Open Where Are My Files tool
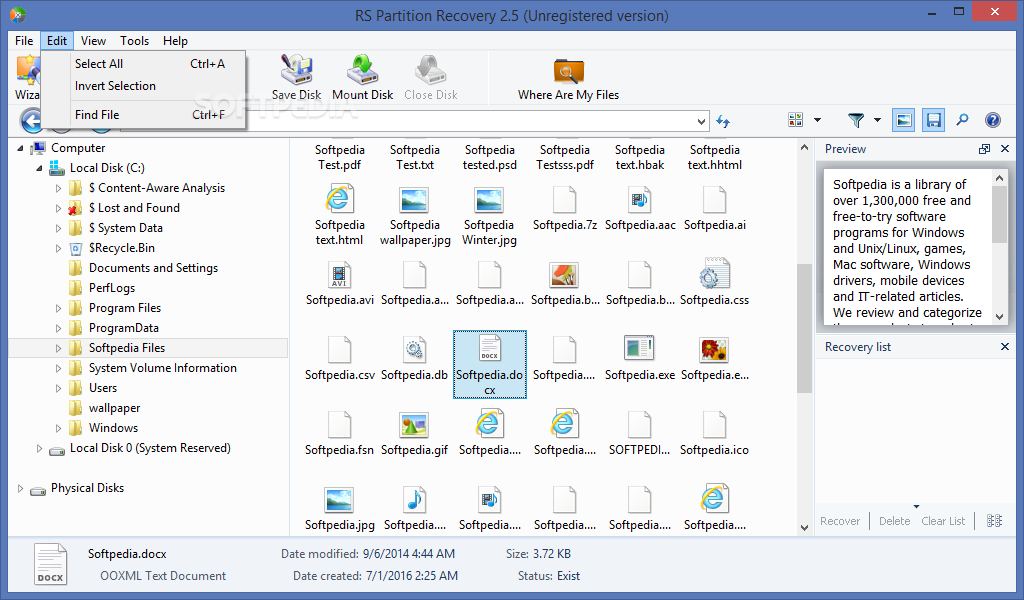Image resolution: width=1024 pixels, height=600 pixels. tap(568, 78)
